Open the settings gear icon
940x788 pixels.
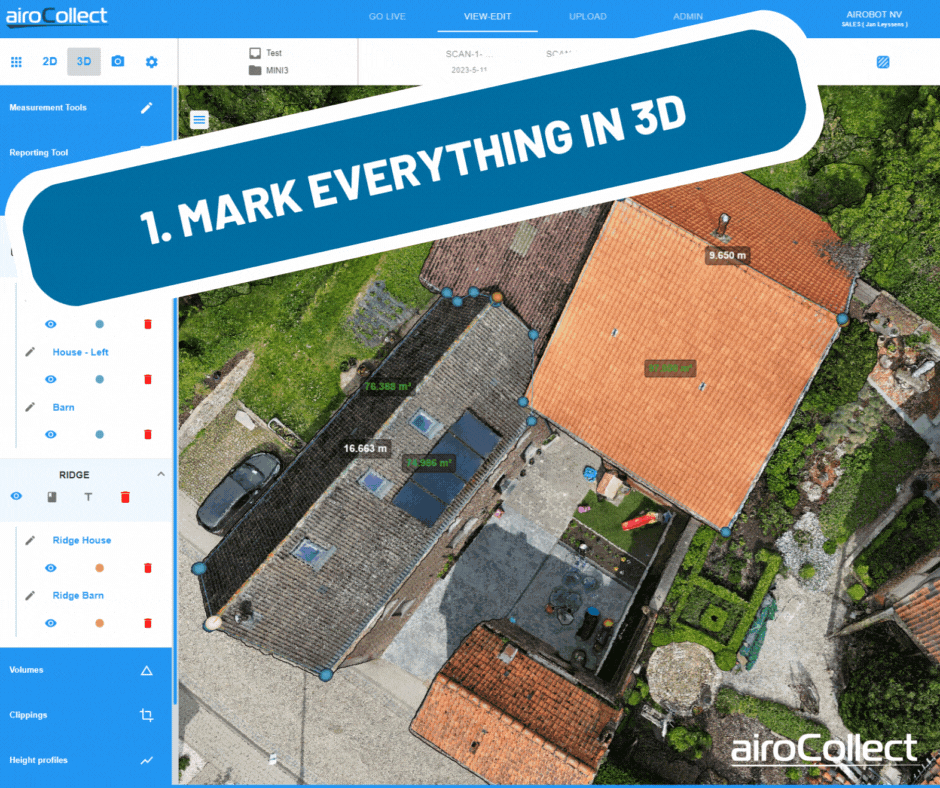tap(151, 62)
